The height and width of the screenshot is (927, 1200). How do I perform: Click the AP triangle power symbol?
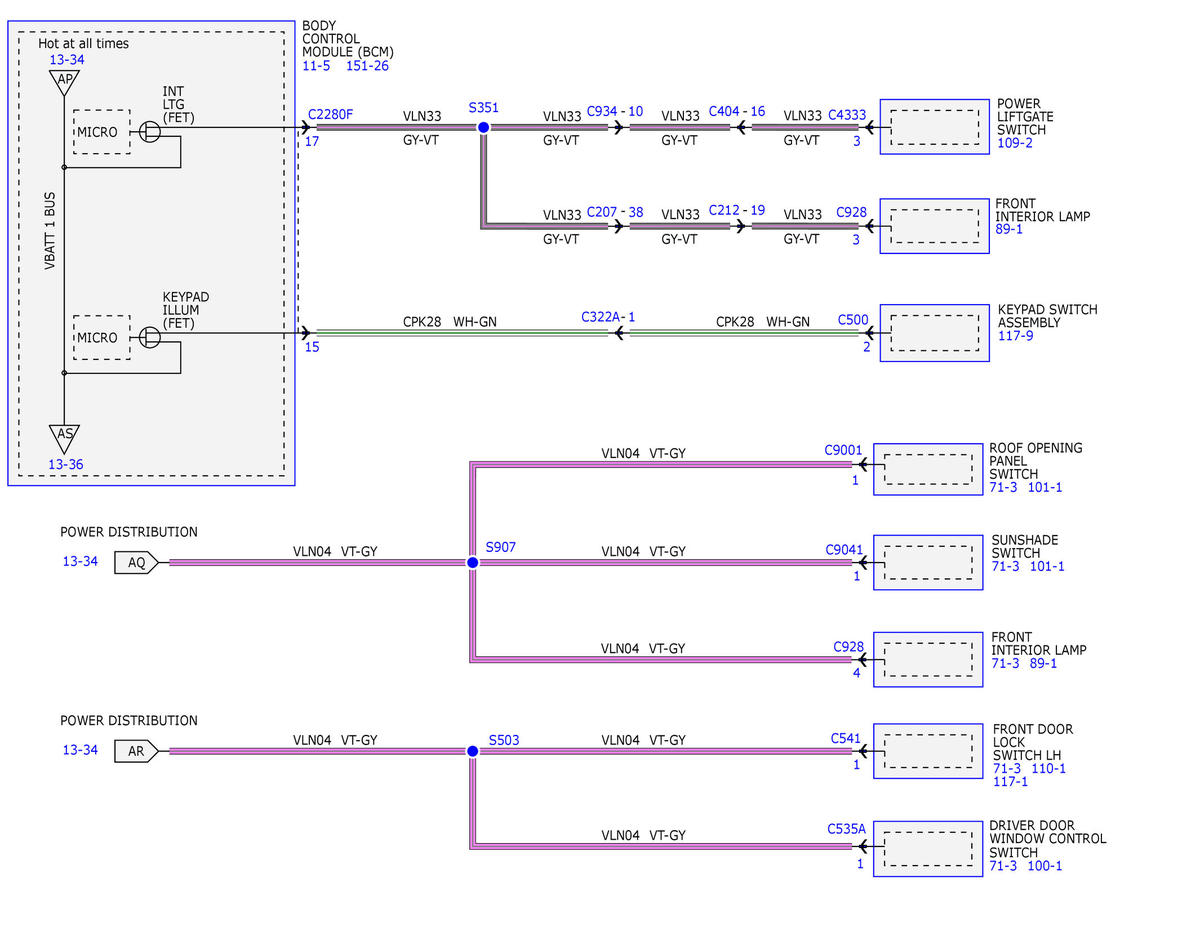coord(63,82)
